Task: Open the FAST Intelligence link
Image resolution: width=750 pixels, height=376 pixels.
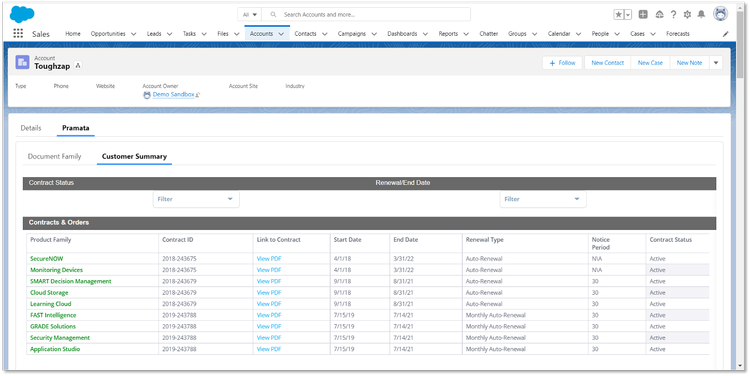Action: [x=53, y=315]
